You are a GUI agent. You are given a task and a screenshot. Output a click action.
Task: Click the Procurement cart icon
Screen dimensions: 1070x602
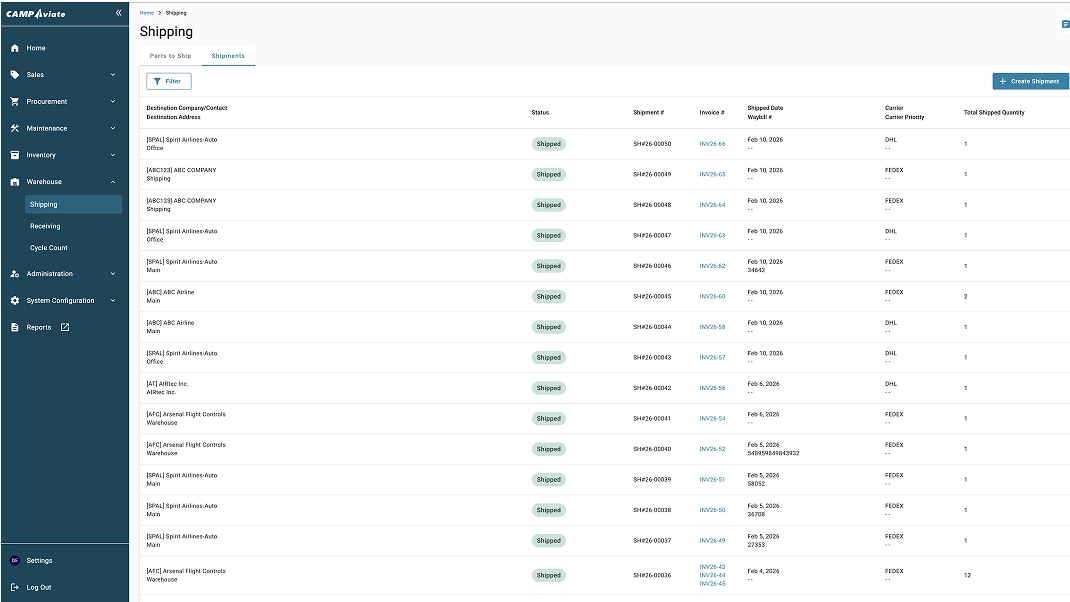(x=15, y=102)
